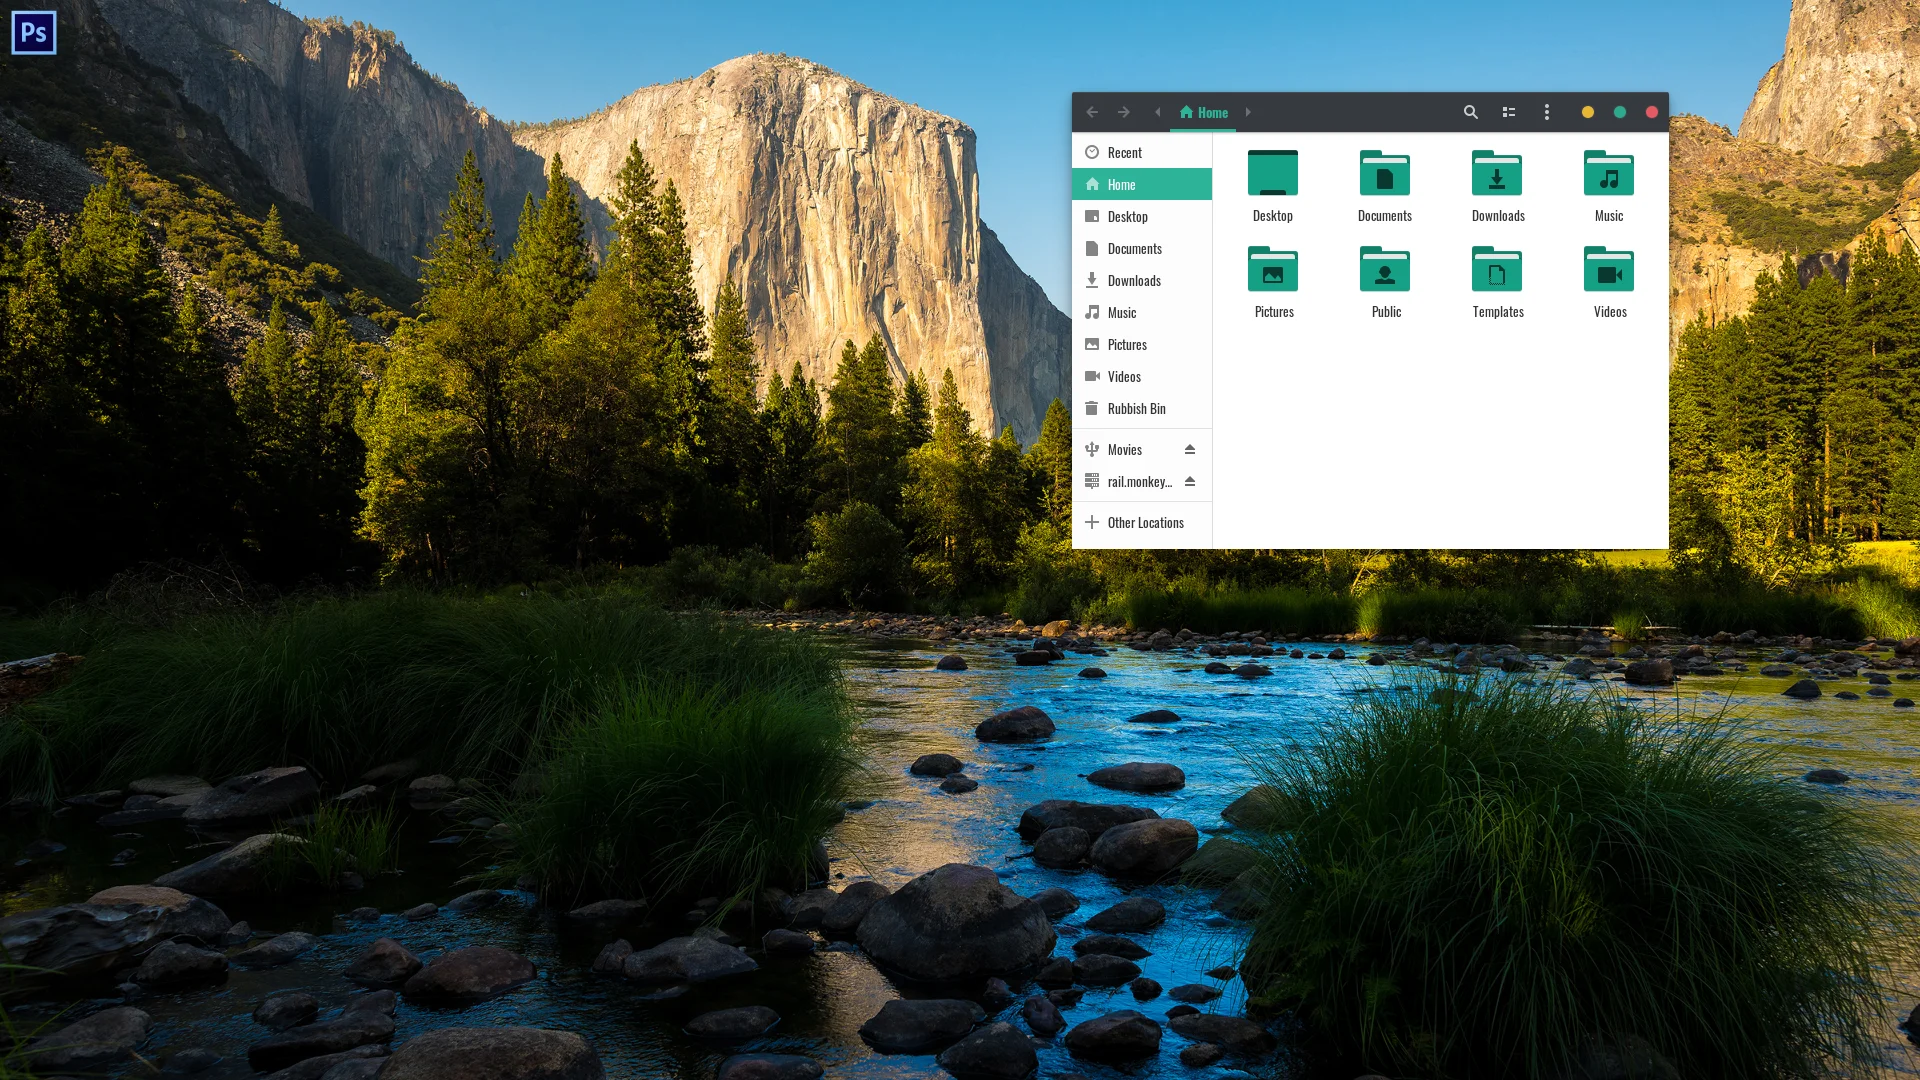Image resolution: width=1920 pixels, height=1080 pixels.
Task: Select Downloads in the sidebar
Action: 1142,280
